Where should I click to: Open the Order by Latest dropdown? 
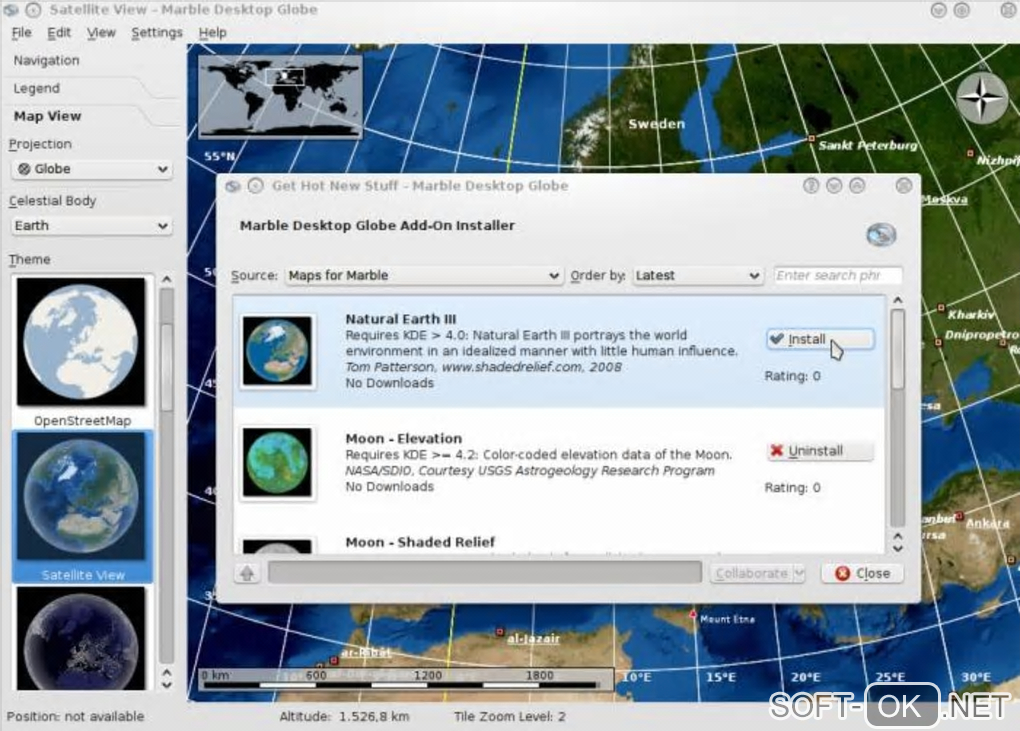point(697,276)
